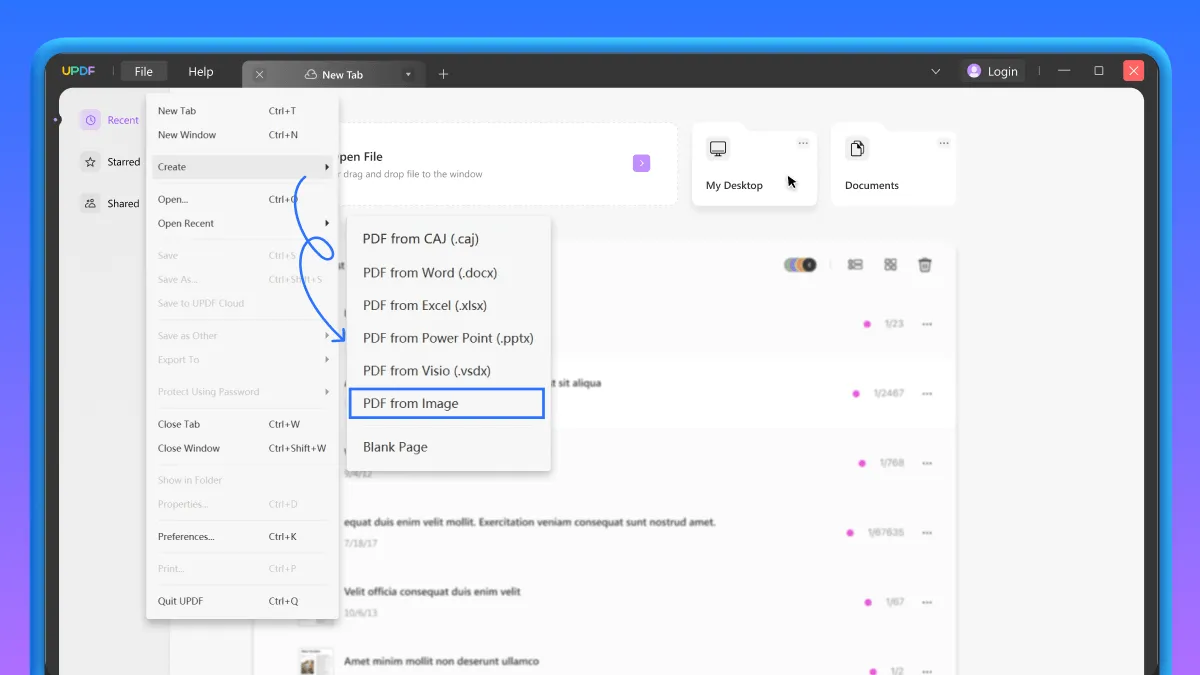This screenshot has width=1200, height=675.
Task: Click the Login button
Action: pos(992,70)
